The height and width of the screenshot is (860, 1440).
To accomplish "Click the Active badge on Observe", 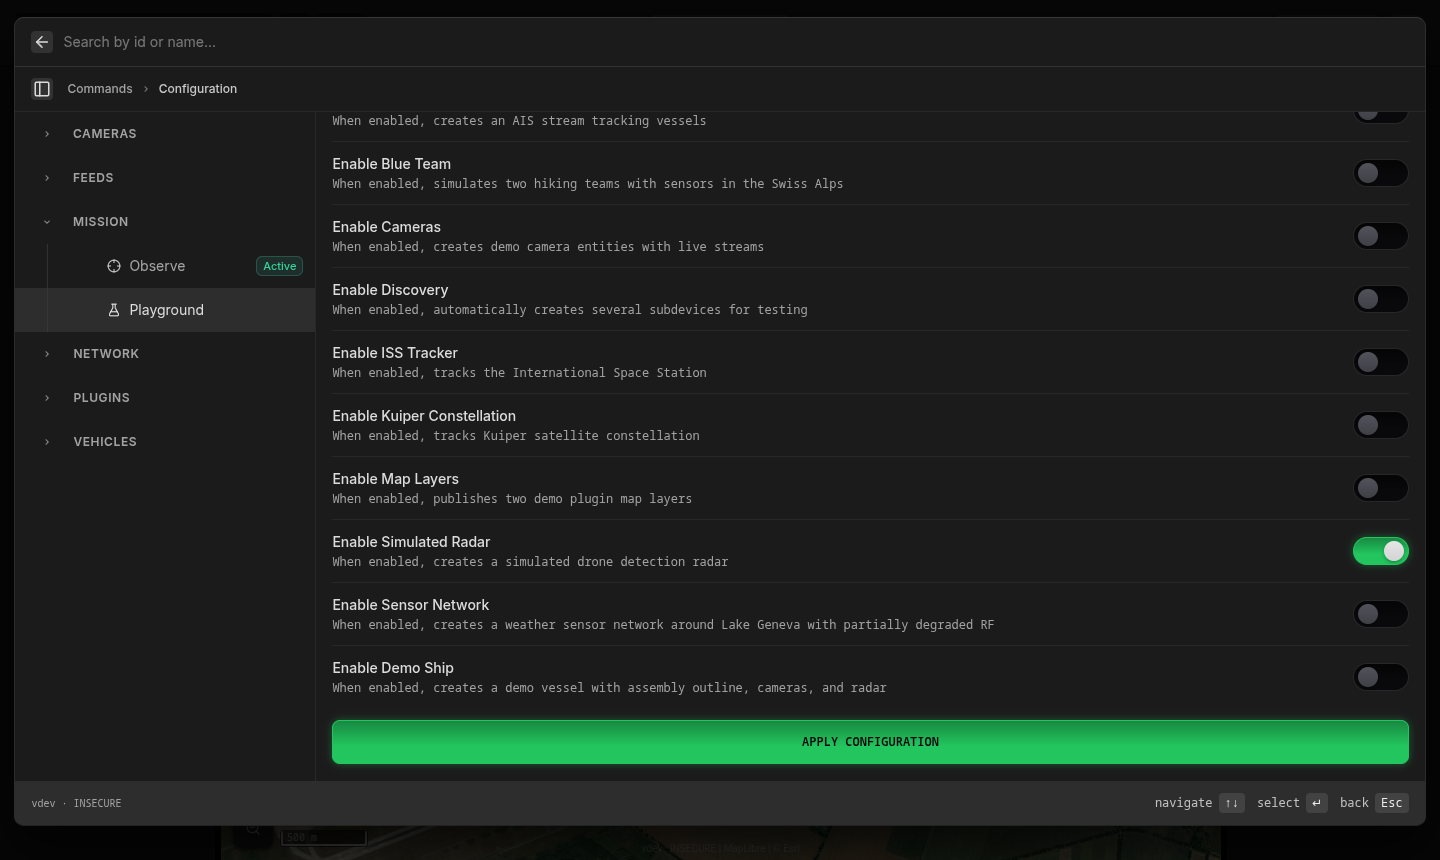I will pyautogui.click(x=280, y=266).
